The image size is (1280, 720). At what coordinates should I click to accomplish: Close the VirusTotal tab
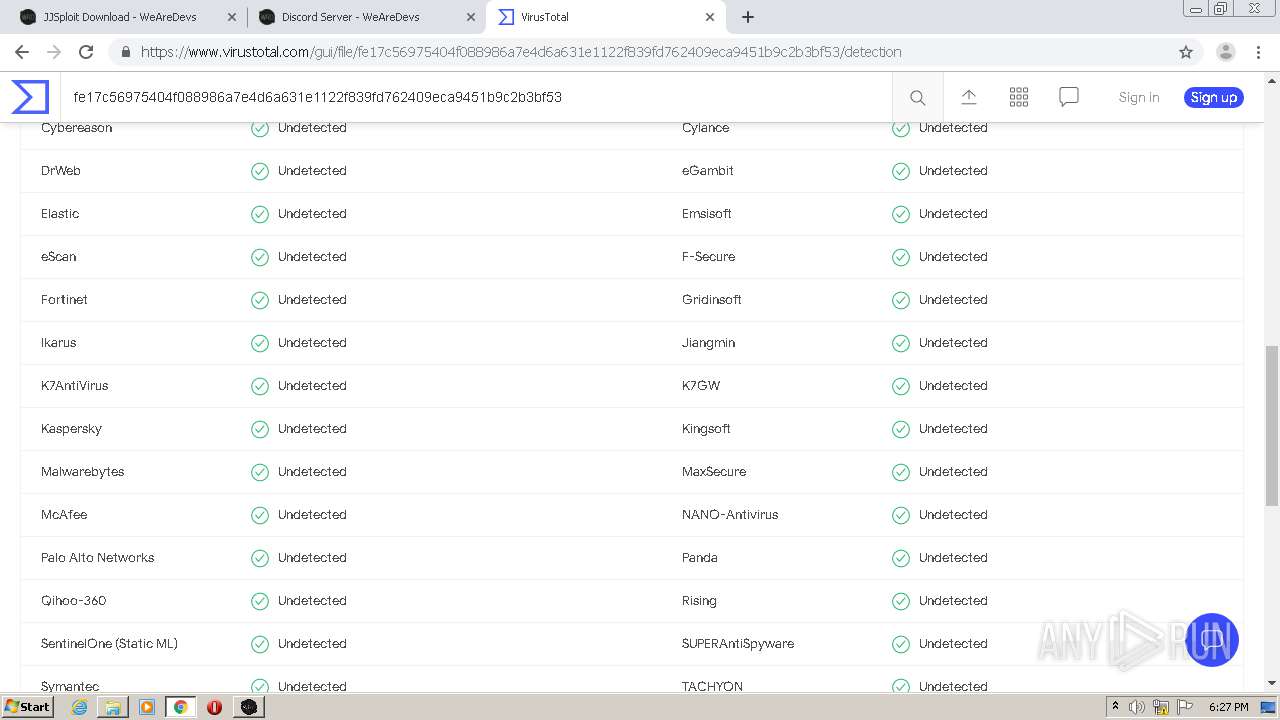click(x=709, y=17)
